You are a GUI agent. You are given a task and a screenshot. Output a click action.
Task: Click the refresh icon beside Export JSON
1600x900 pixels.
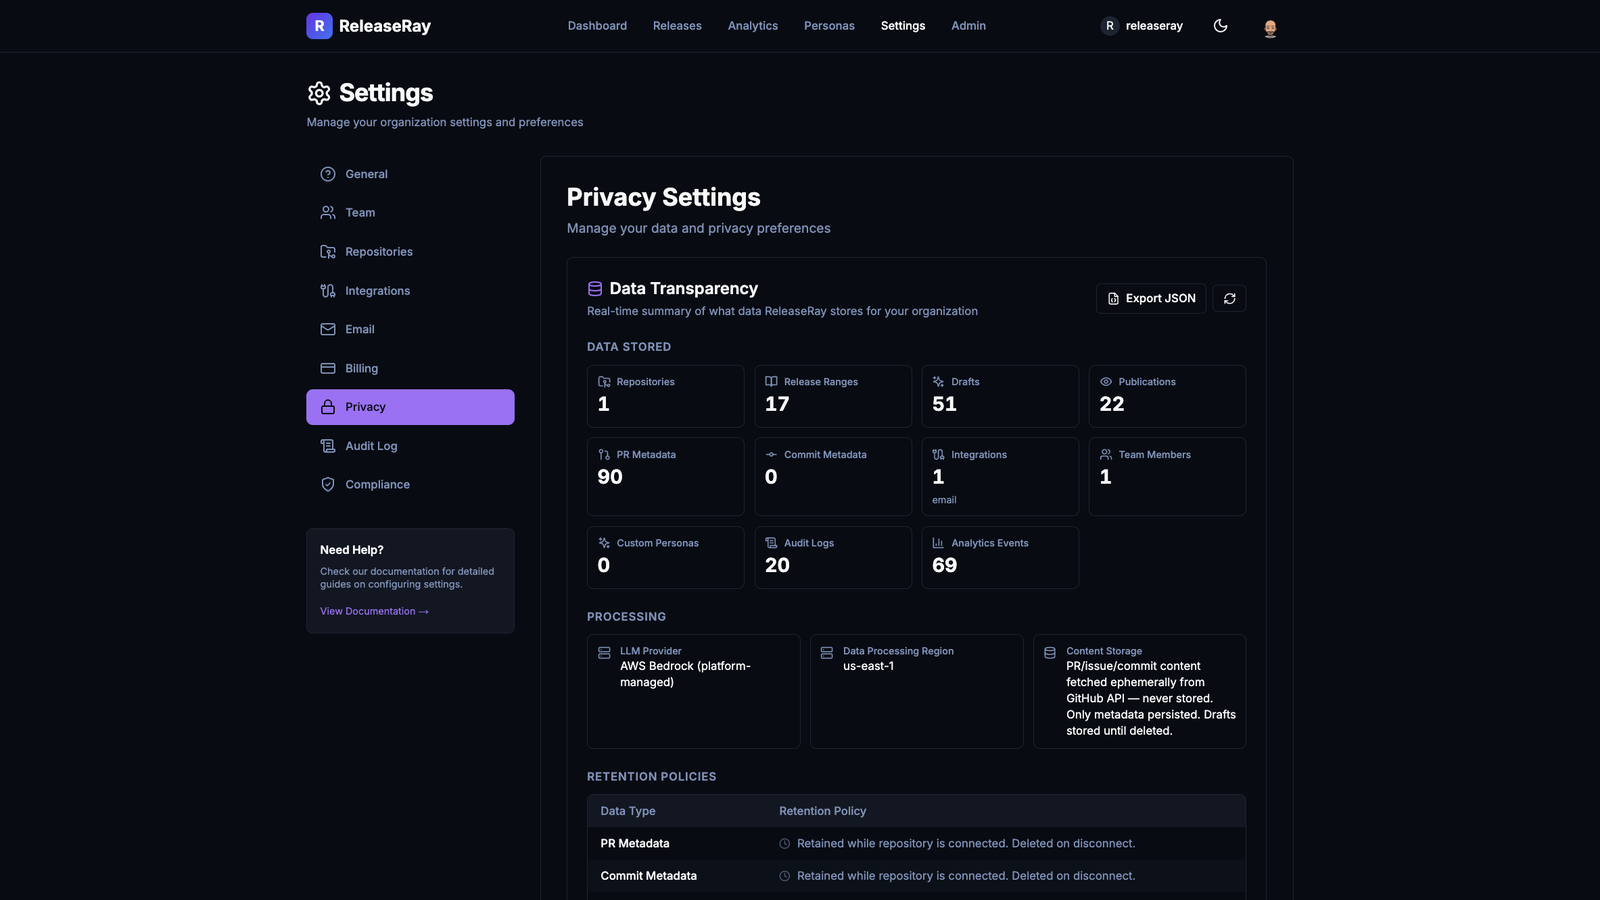pyautogui.click(x=1229, y=298)
